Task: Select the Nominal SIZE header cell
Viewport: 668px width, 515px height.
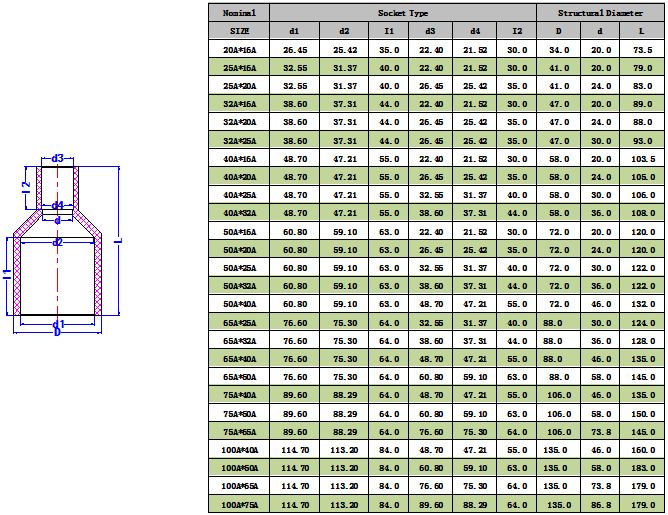Action: (x=240, y=22)
